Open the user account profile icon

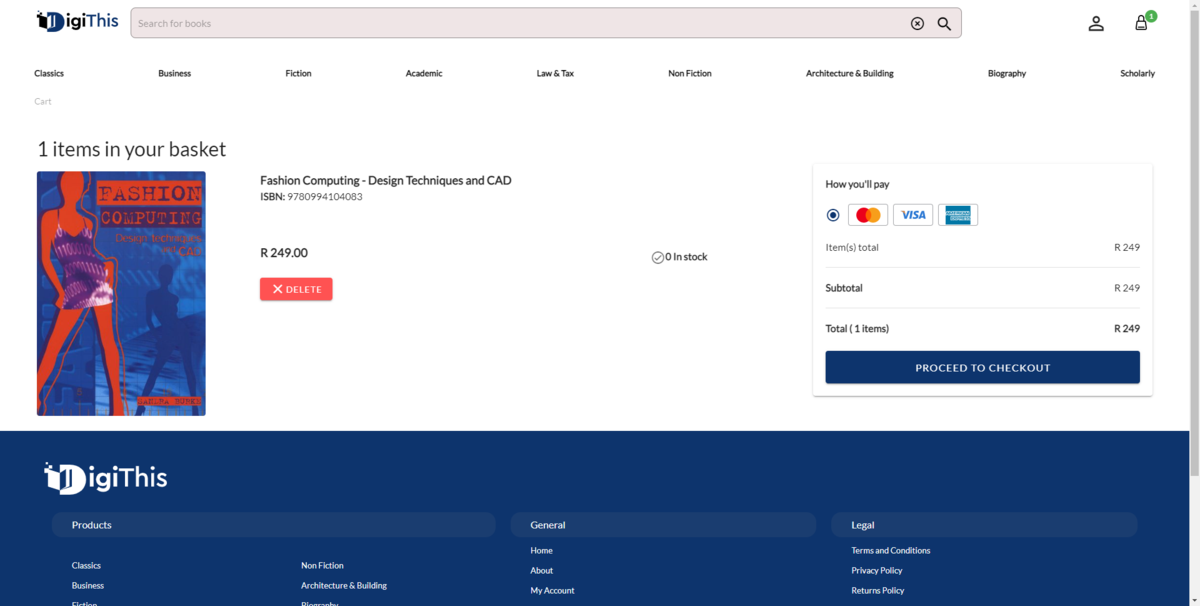click(x=1096, y=24)
